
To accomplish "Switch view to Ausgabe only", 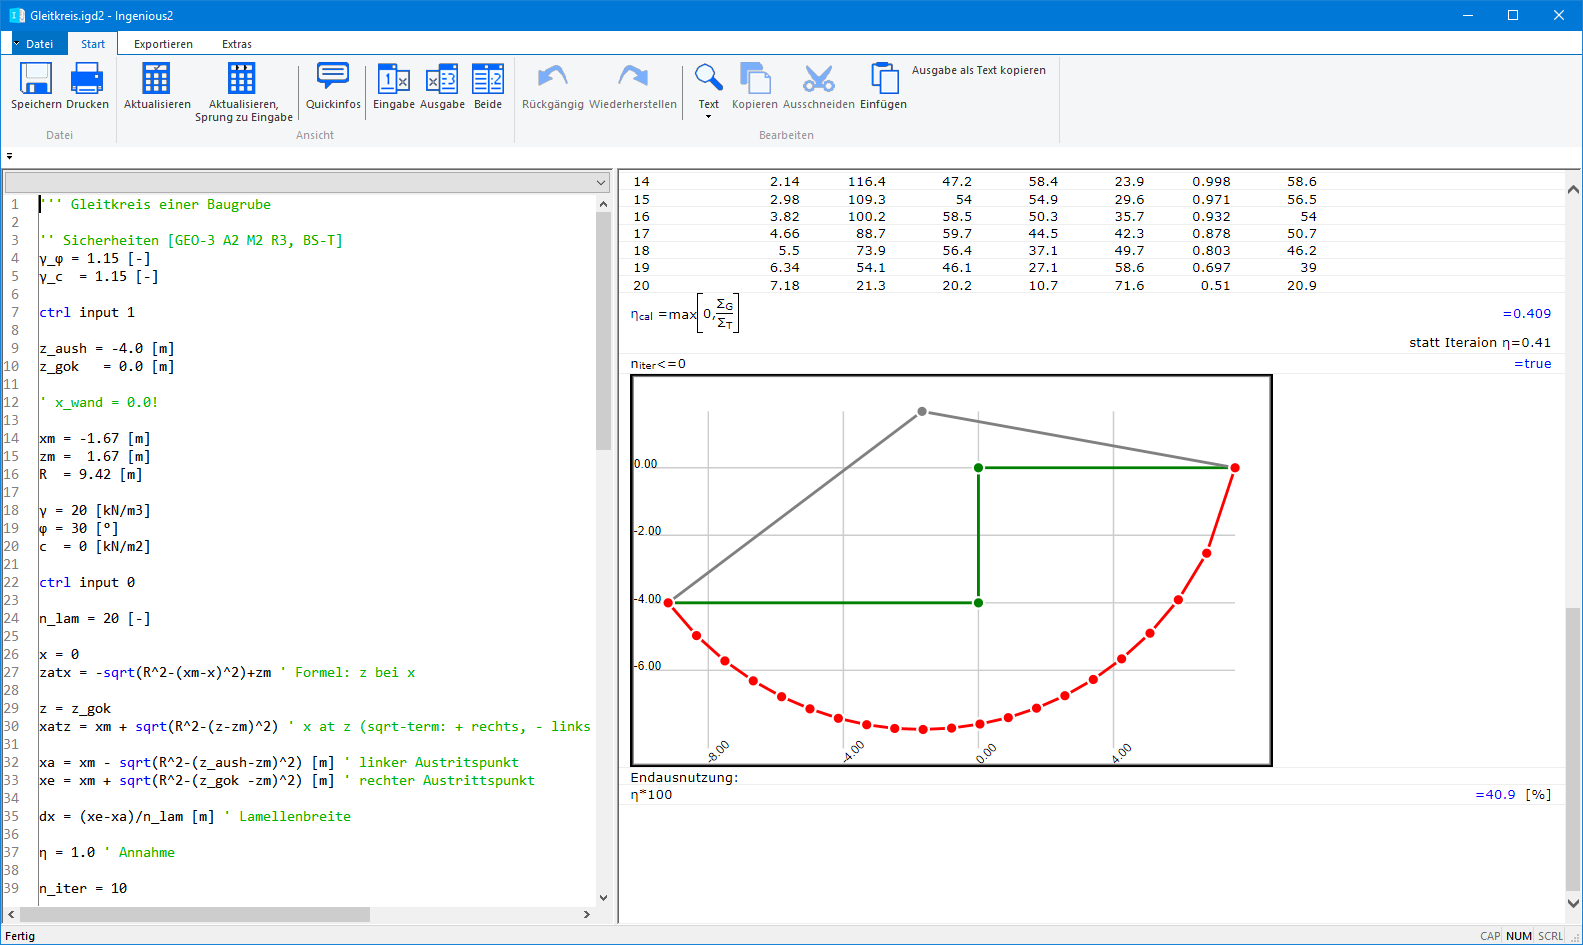I will (x=442, y=79).
